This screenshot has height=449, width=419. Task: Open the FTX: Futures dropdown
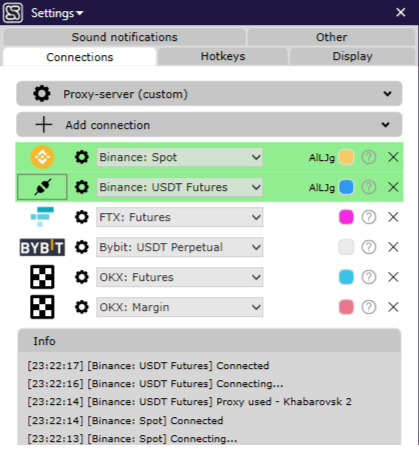click(180, 217)
